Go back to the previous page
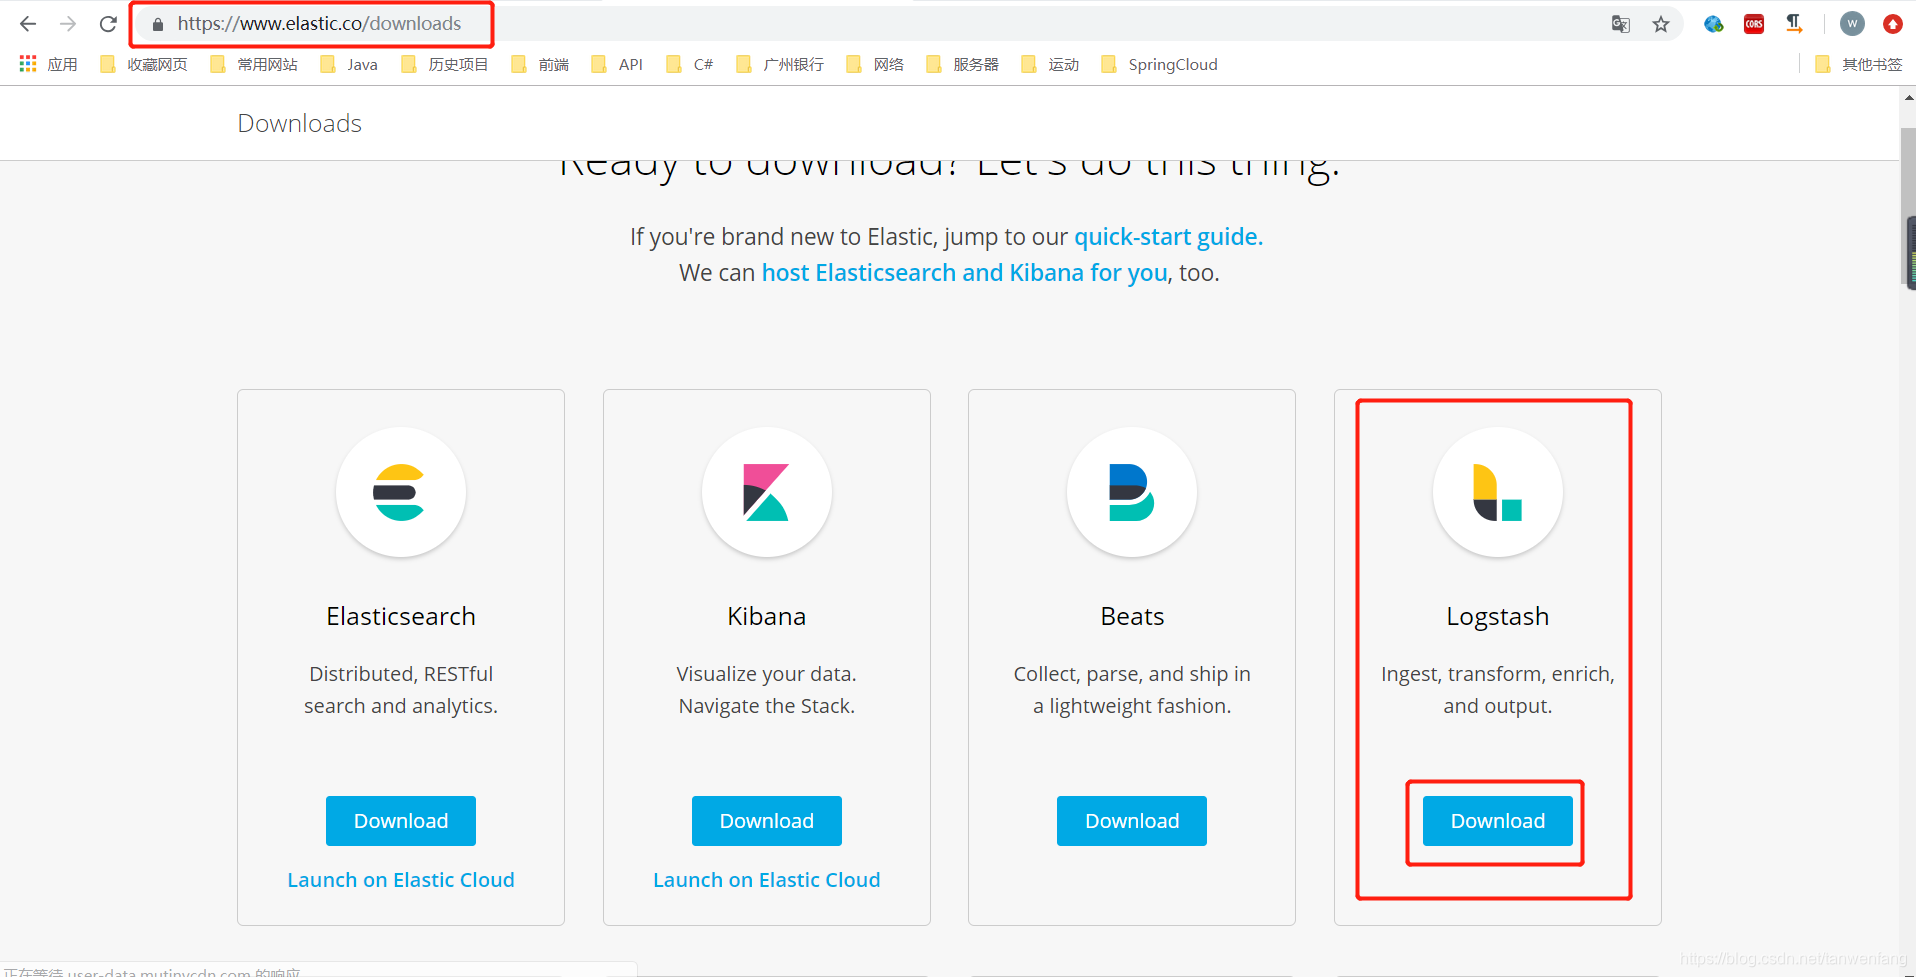Screen dimensions: 1916x977 coord(28,24)
